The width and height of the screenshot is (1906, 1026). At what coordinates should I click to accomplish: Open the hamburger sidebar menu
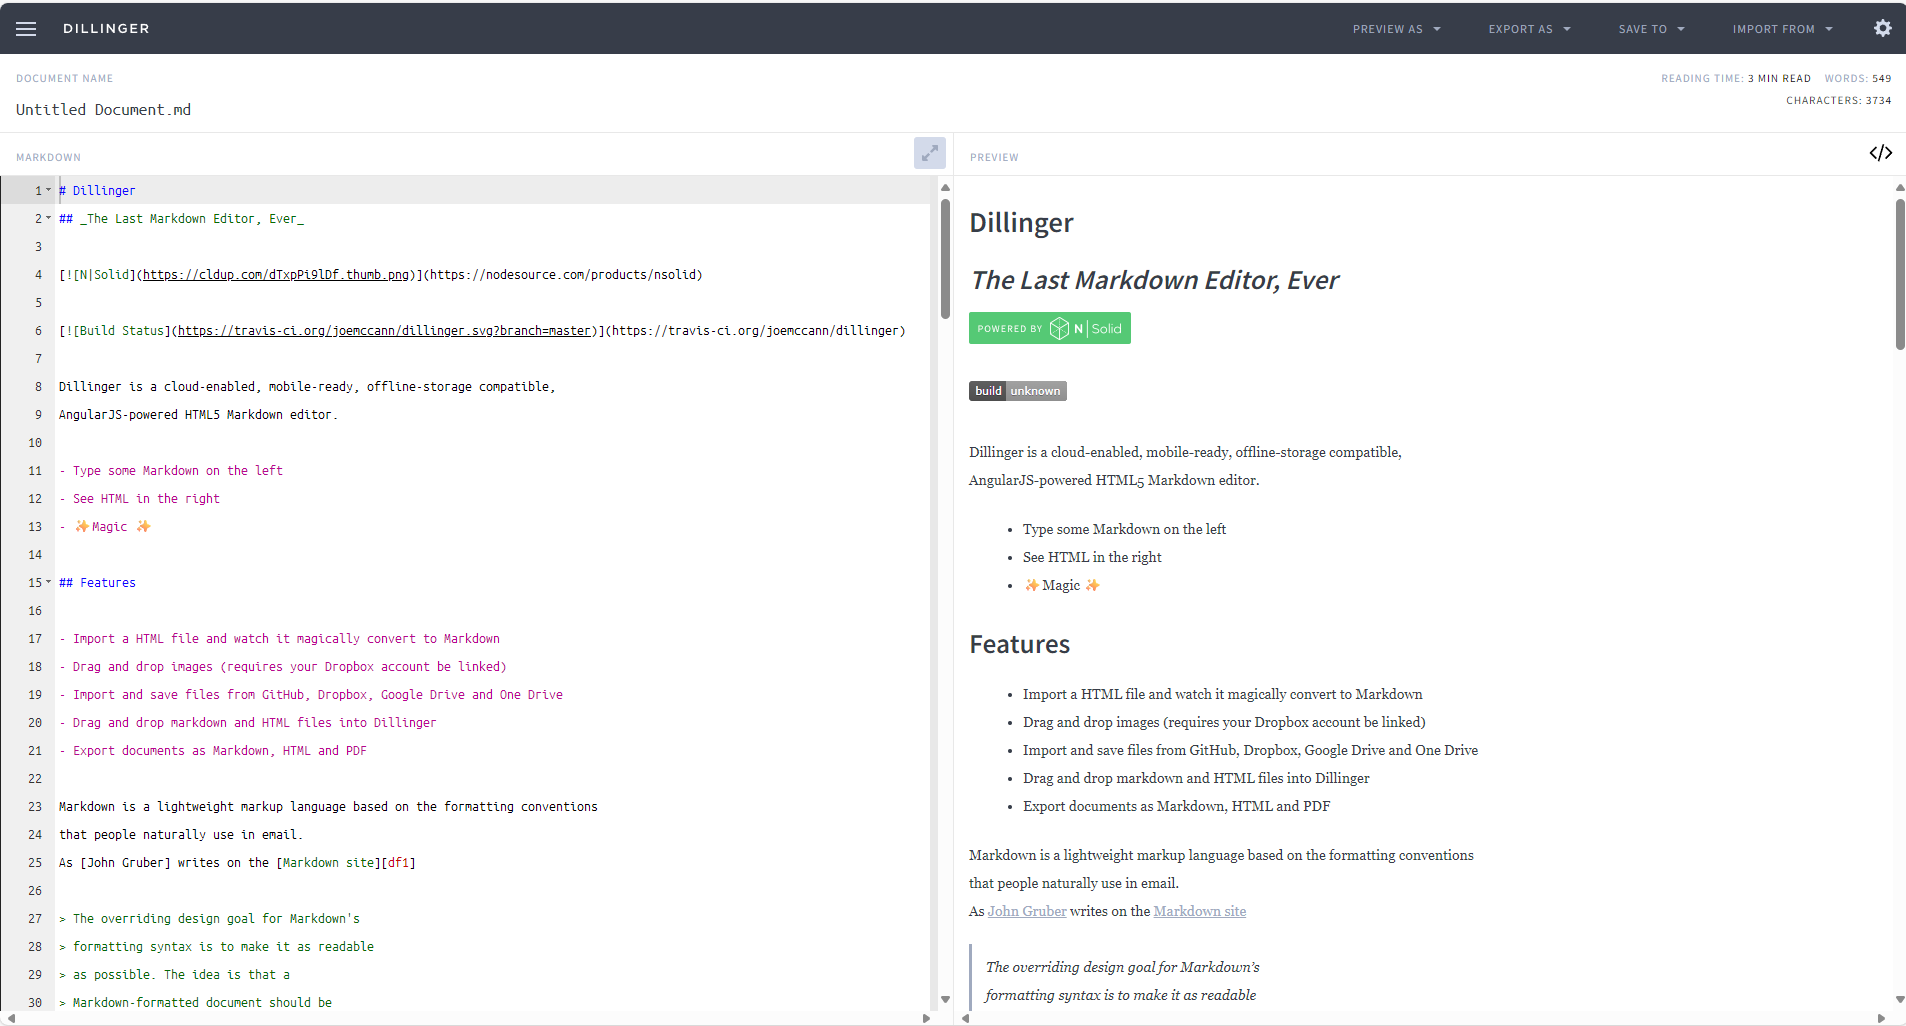tap(26, 29)
